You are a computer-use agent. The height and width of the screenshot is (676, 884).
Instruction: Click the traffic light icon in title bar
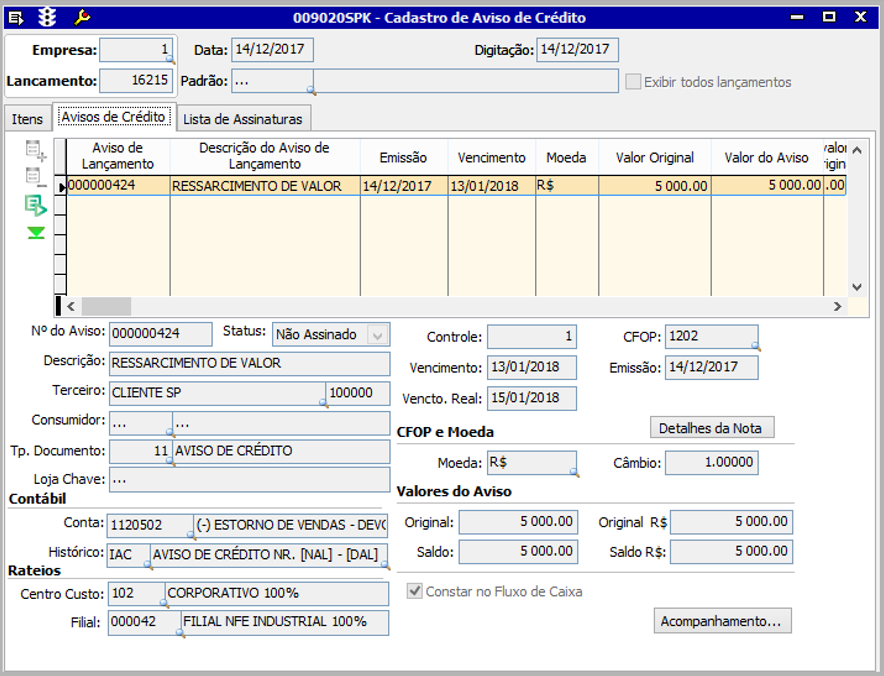tap(48, 17)
